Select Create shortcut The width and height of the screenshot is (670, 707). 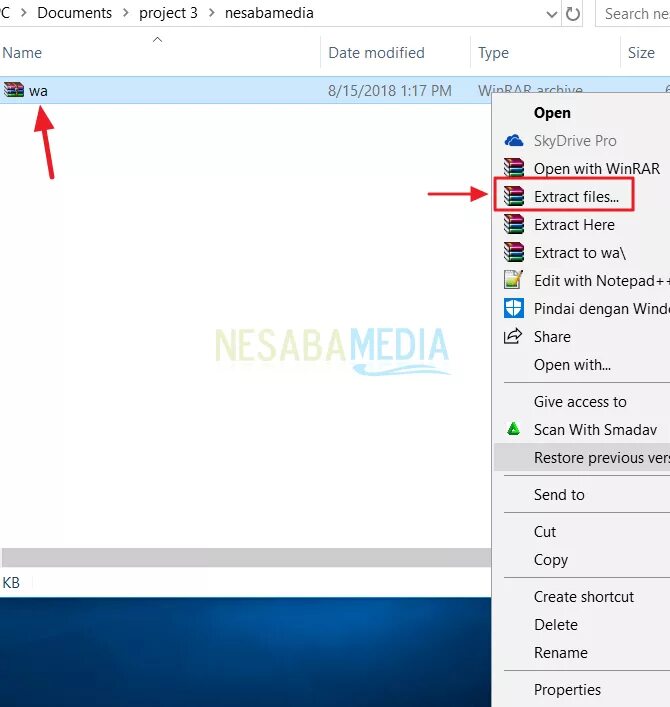[582, 597]
